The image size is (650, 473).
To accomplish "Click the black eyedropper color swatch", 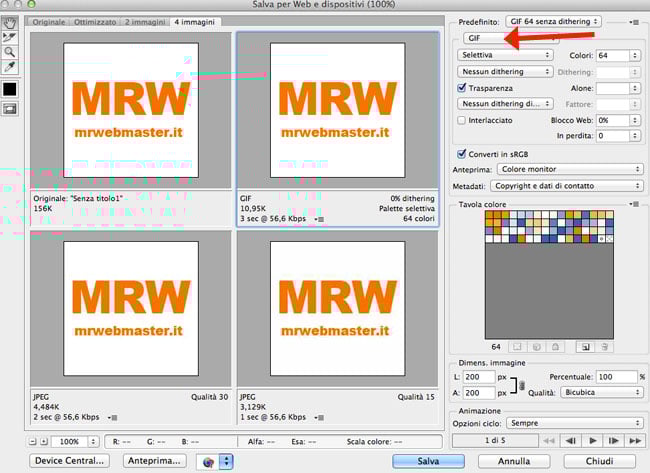I will [10, 89].
